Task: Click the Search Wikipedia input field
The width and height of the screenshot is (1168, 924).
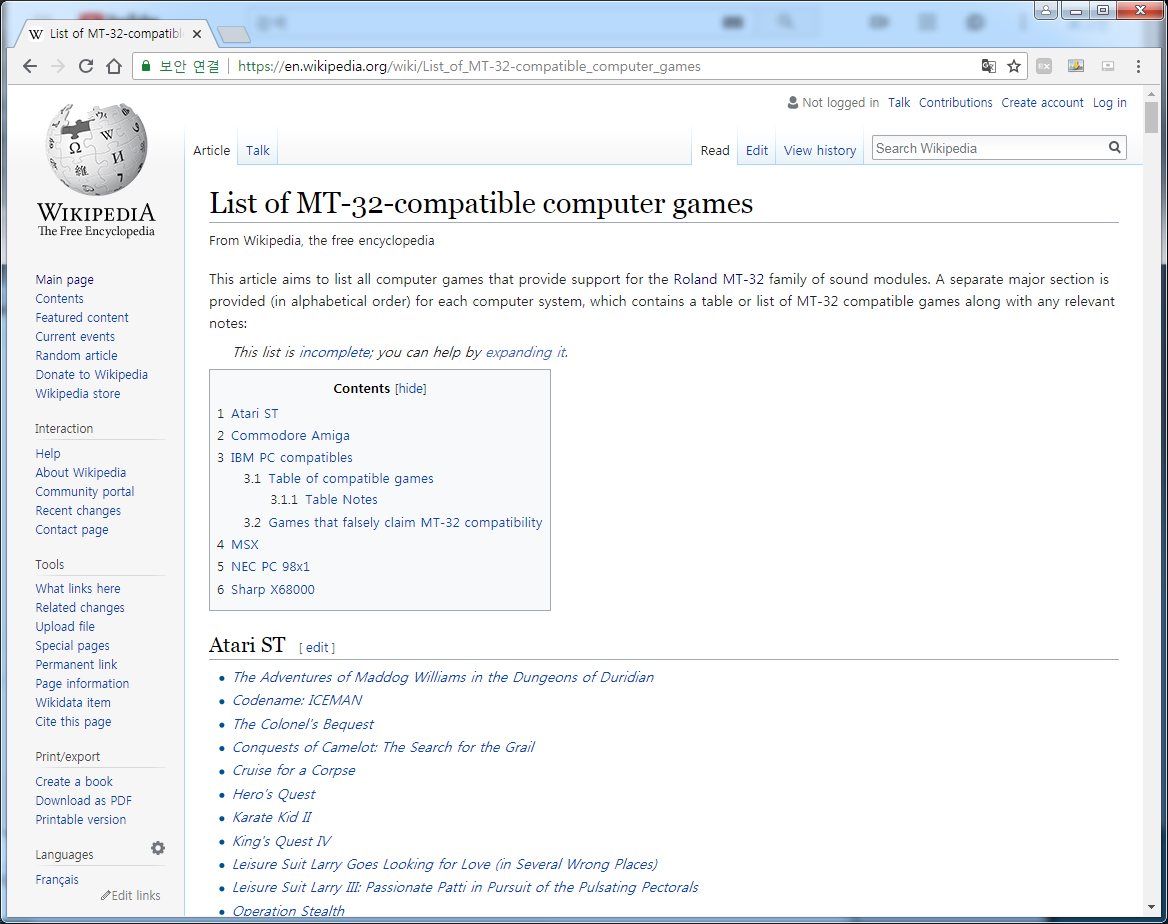Action: [x=989, y=148]
